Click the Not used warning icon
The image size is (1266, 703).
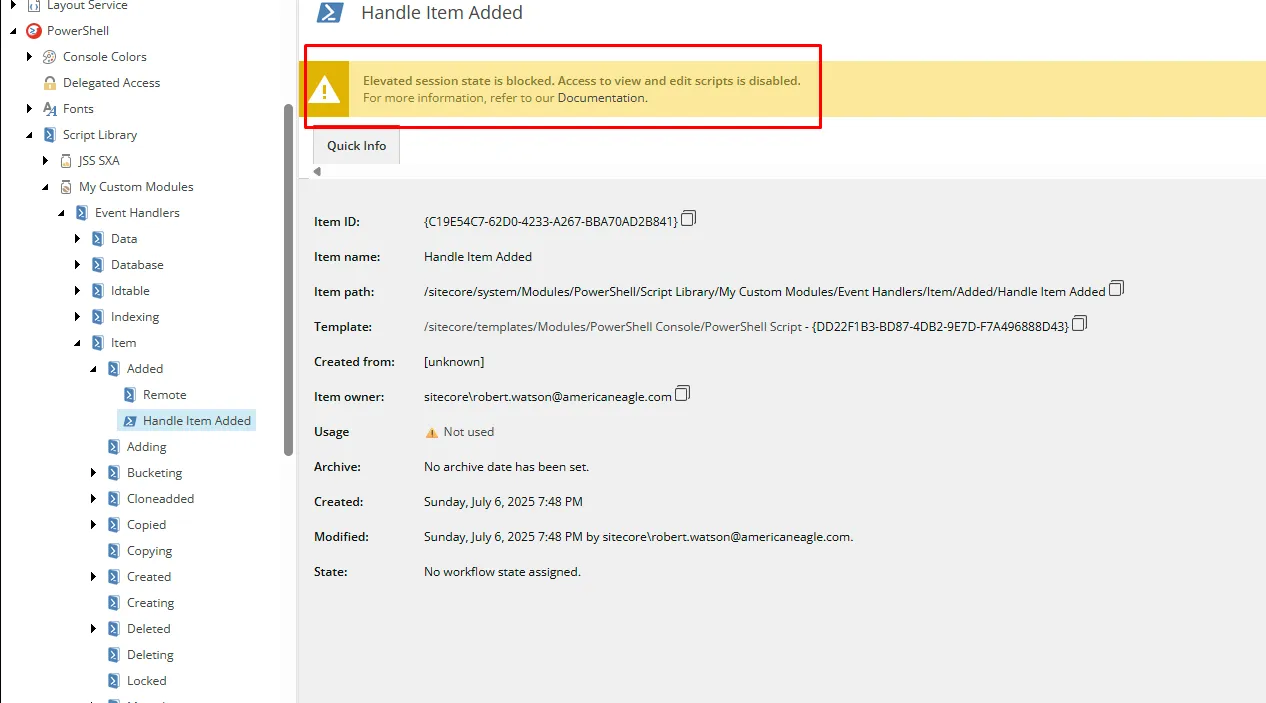coord(432,433)
